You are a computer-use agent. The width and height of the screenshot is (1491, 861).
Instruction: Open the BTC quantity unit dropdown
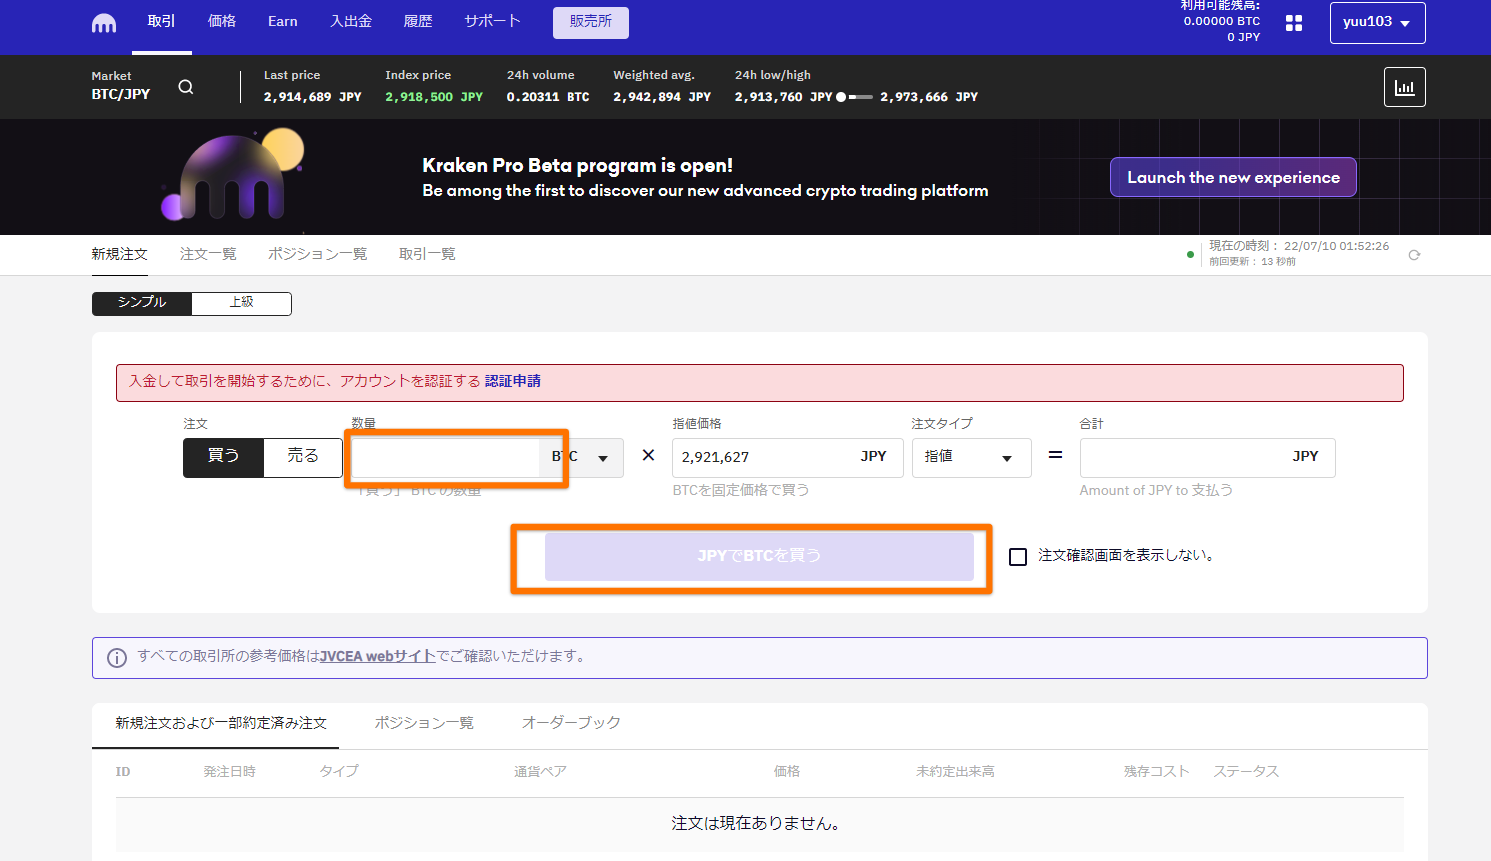[x=582, y=457]
